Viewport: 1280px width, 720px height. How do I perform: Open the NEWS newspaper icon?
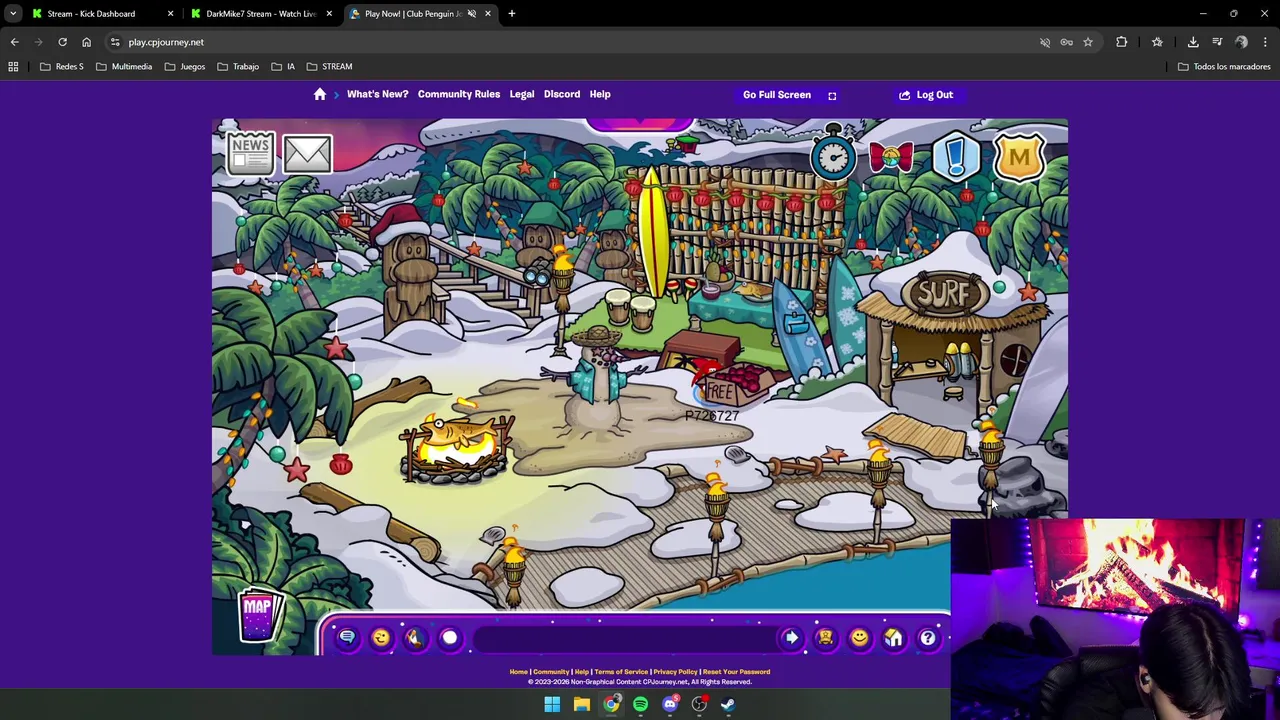click(250, 154)
